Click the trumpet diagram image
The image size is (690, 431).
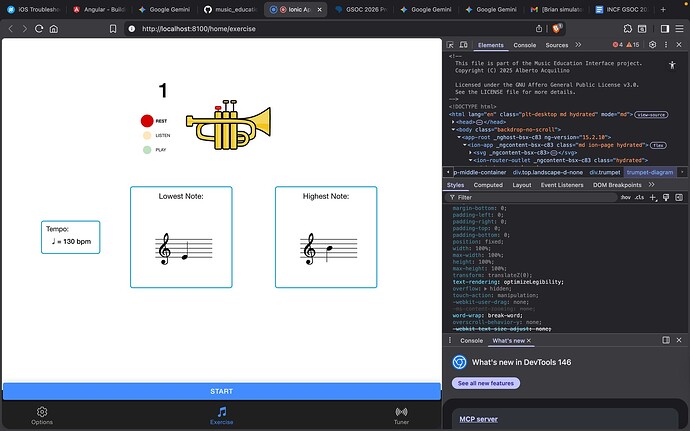coord(230,123)
